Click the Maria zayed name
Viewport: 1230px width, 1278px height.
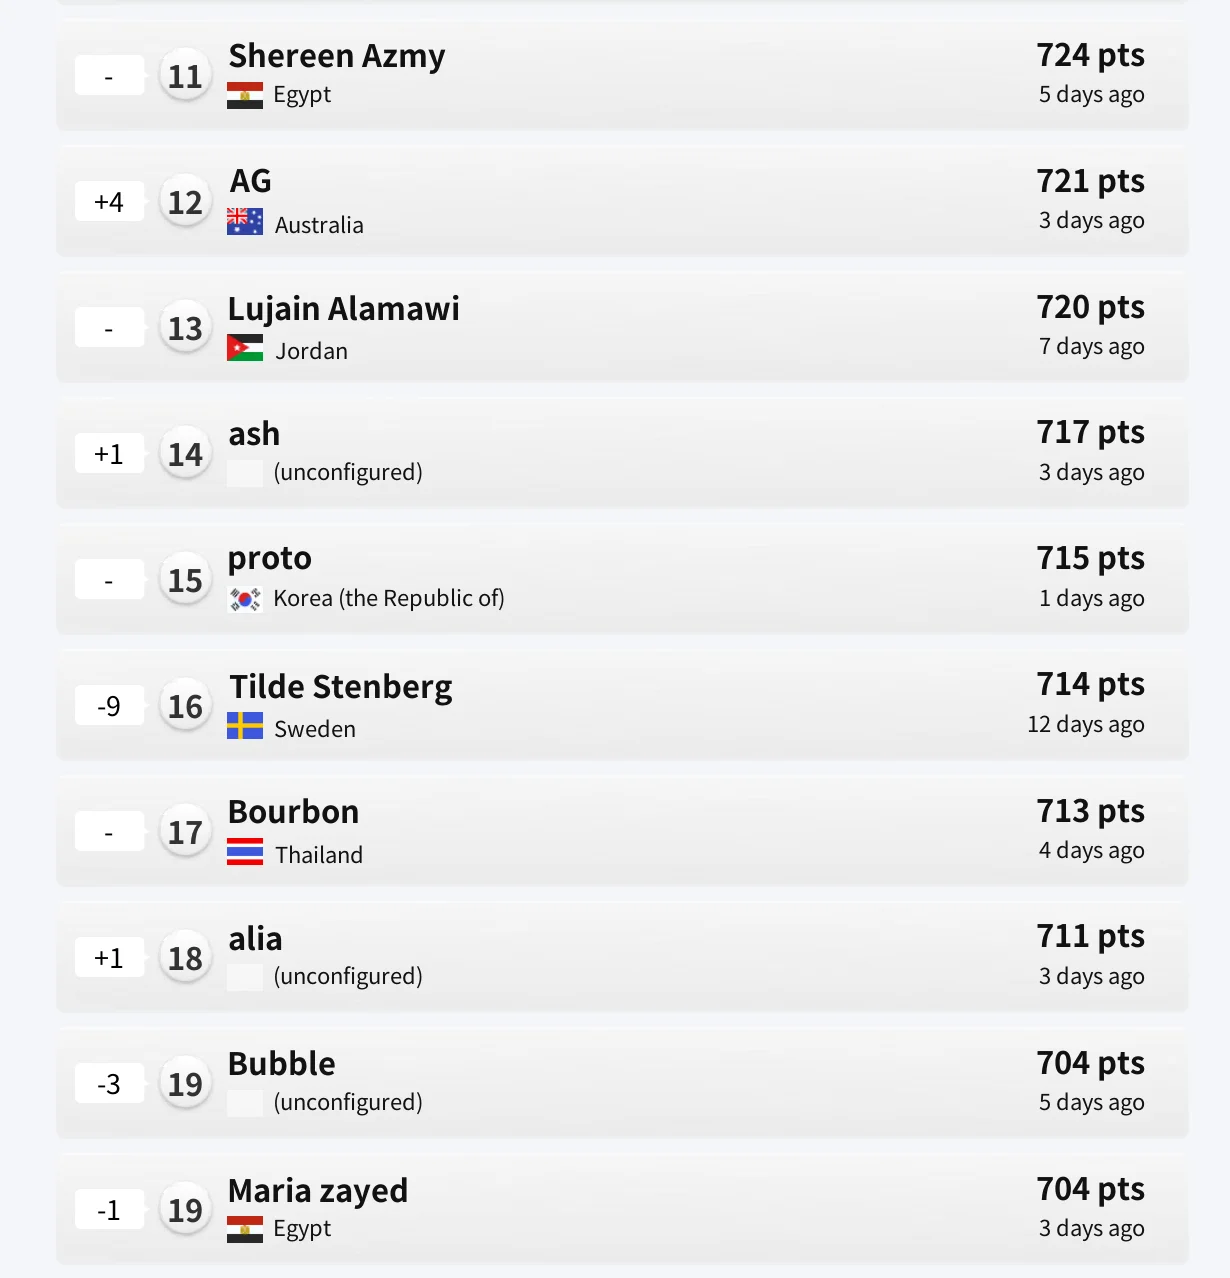point(318,1190)
